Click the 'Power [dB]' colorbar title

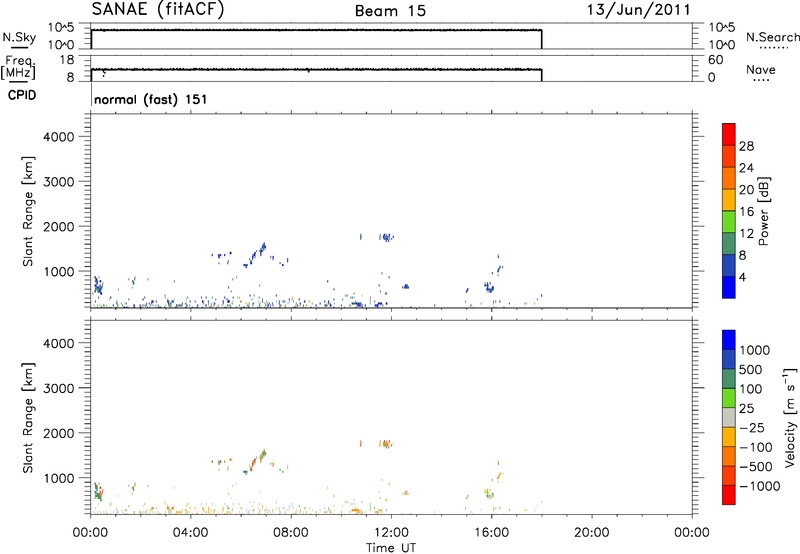coord(763,211)
